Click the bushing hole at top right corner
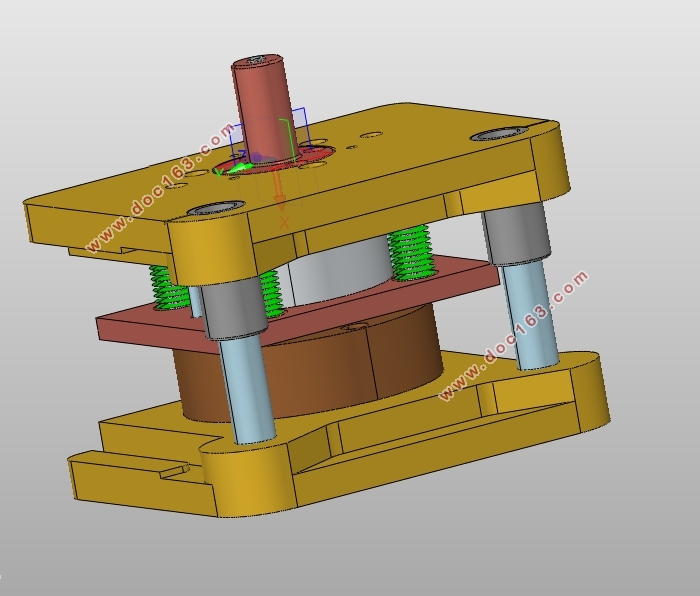This screenshot has height=596, width=700. (x=499, y=133)
